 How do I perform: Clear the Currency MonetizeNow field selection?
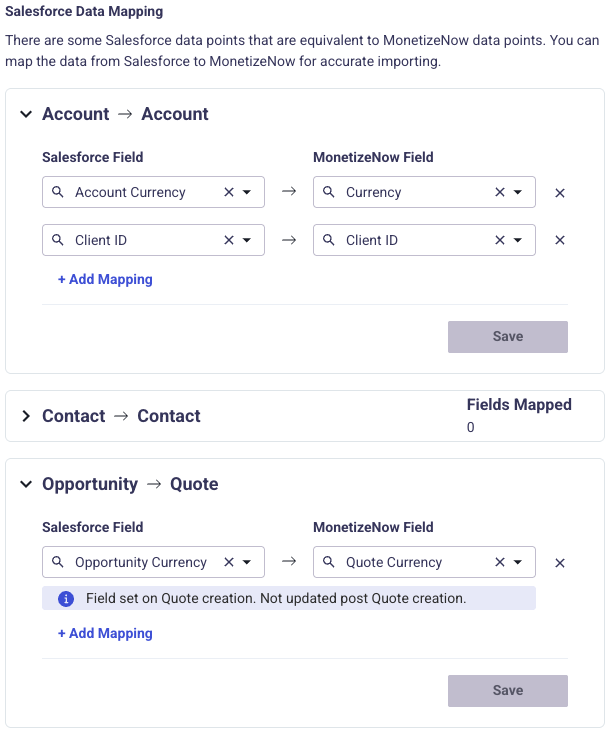pyautogui.click(x=499, y=192)
